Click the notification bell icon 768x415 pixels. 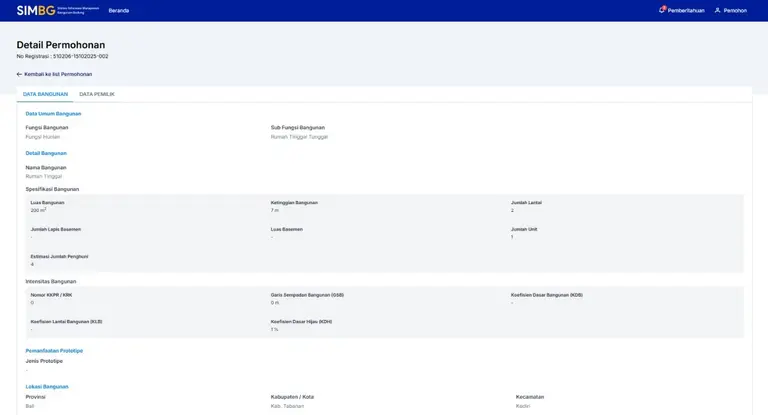pyautogui.click(x=662, y=10)
